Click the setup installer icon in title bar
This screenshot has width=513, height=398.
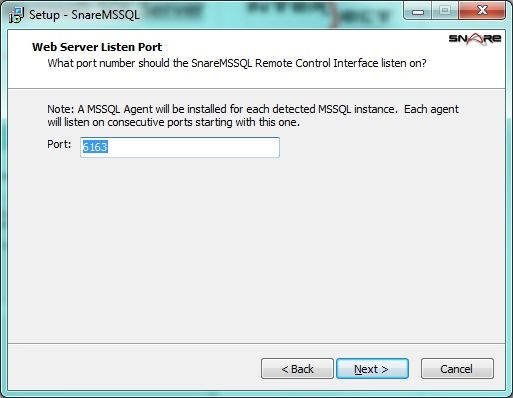pyautogui.click(x=16, y=15)
